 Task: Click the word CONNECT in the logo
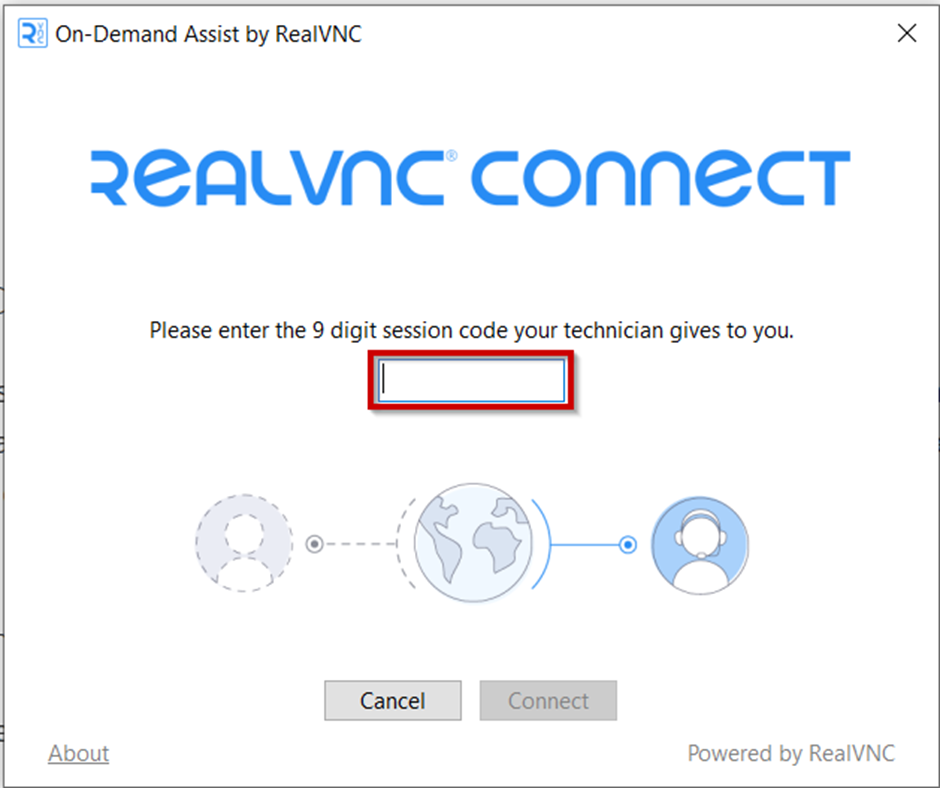[661, 178]
